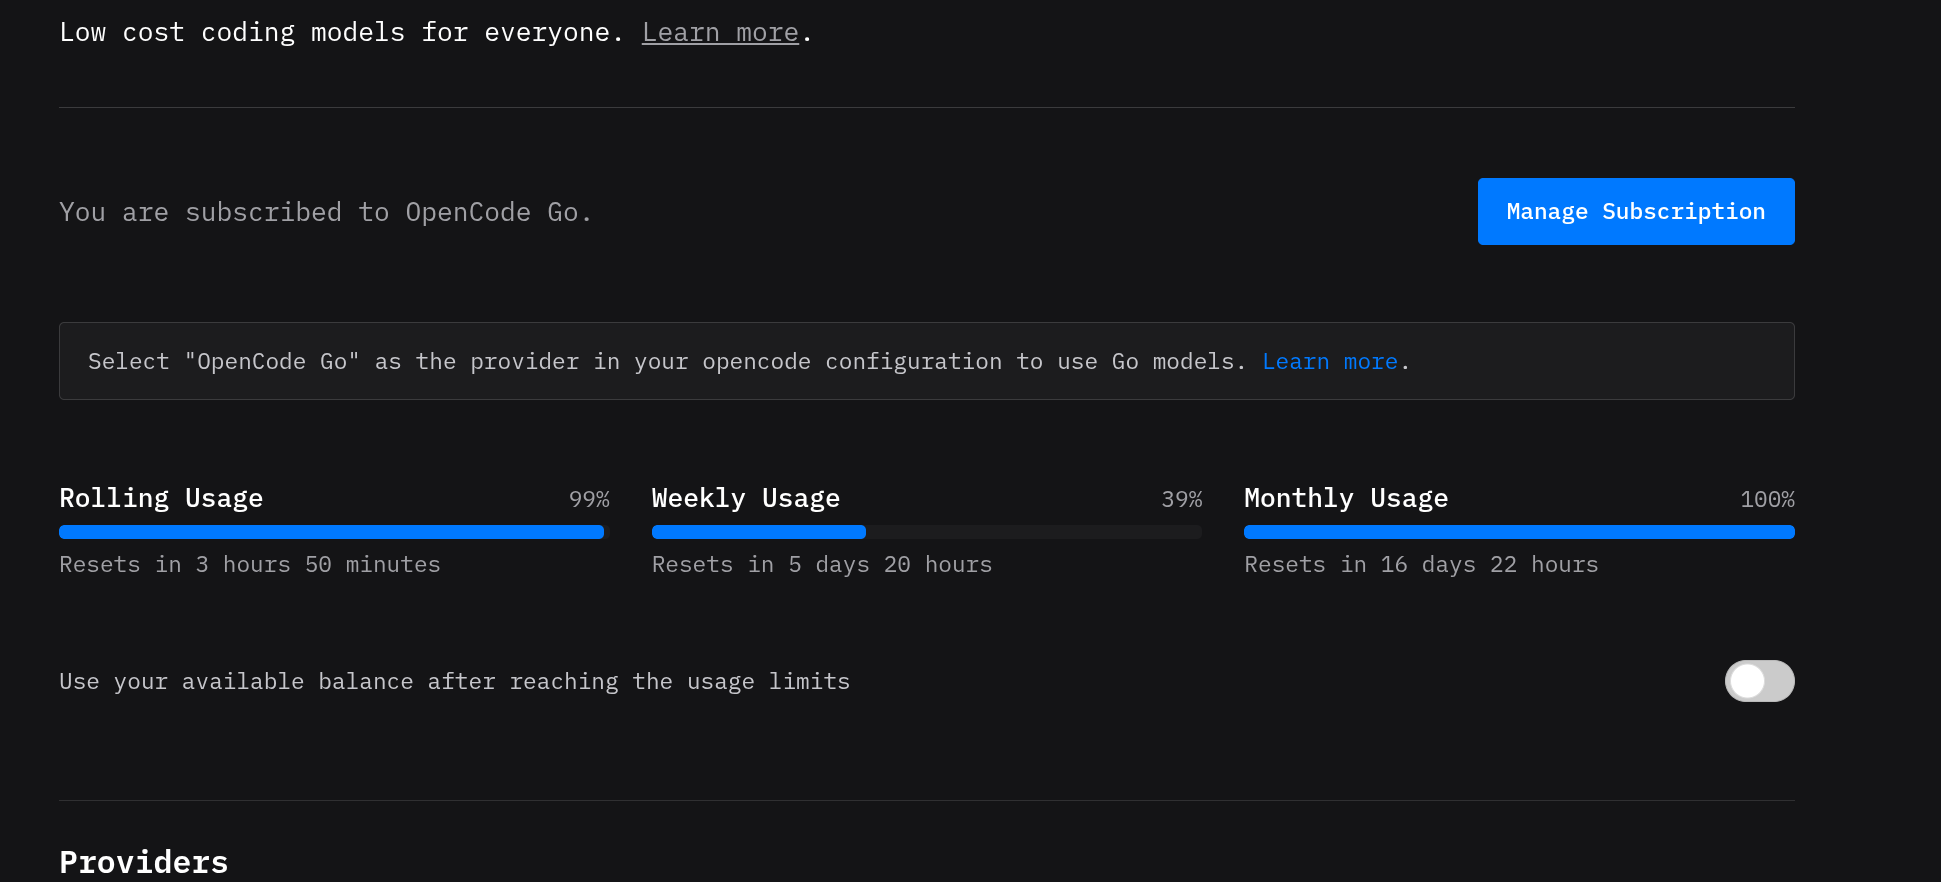Click the 'Select "OpenCode Go" as the provider' notice
Image resolution: width=1941 pixels, height=882 pixels.
click(x=927, y=361)
